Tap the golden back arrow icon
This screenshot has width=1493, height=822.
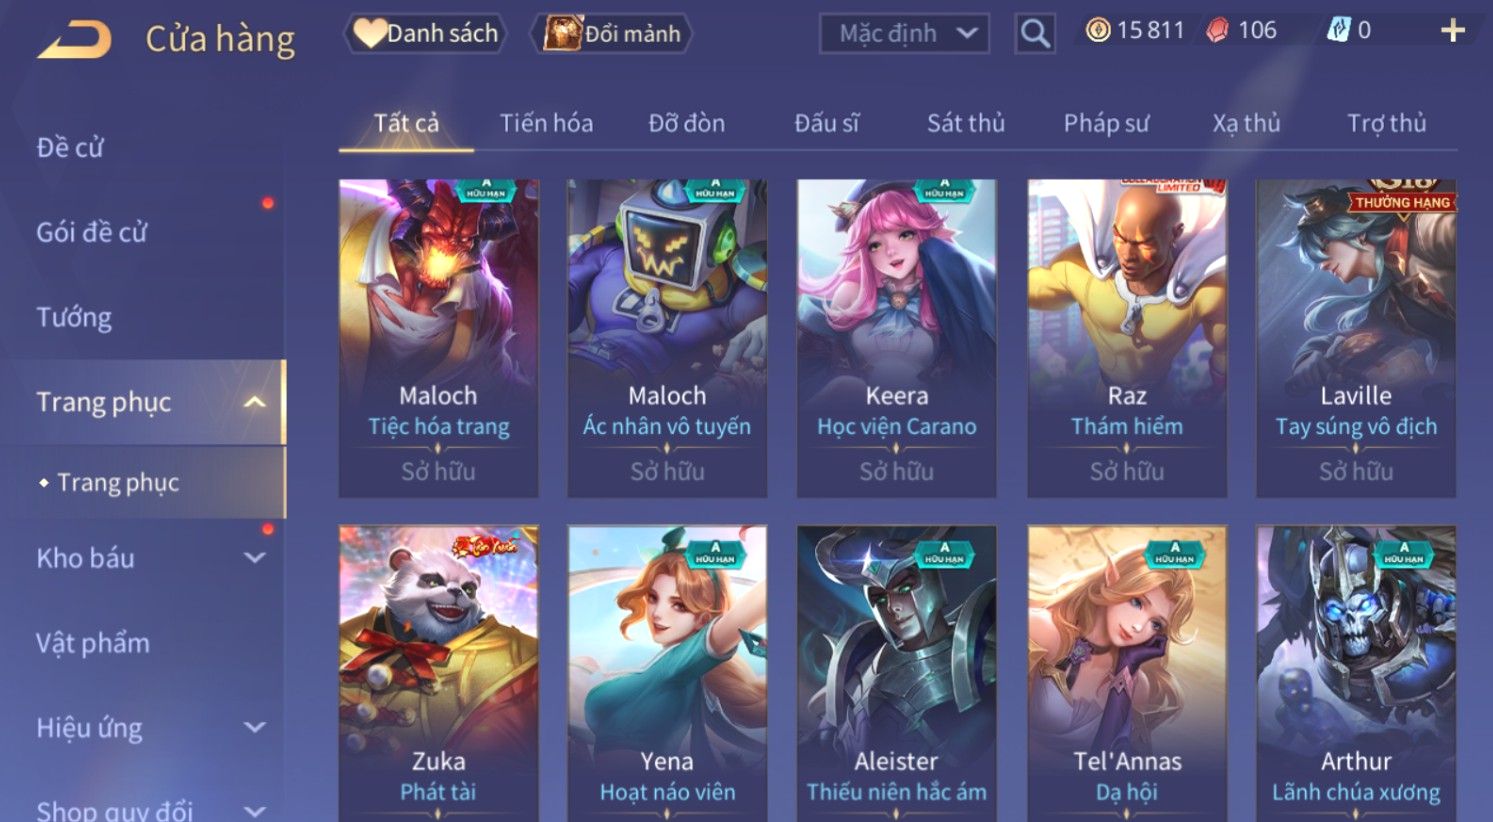pos(74,39)
